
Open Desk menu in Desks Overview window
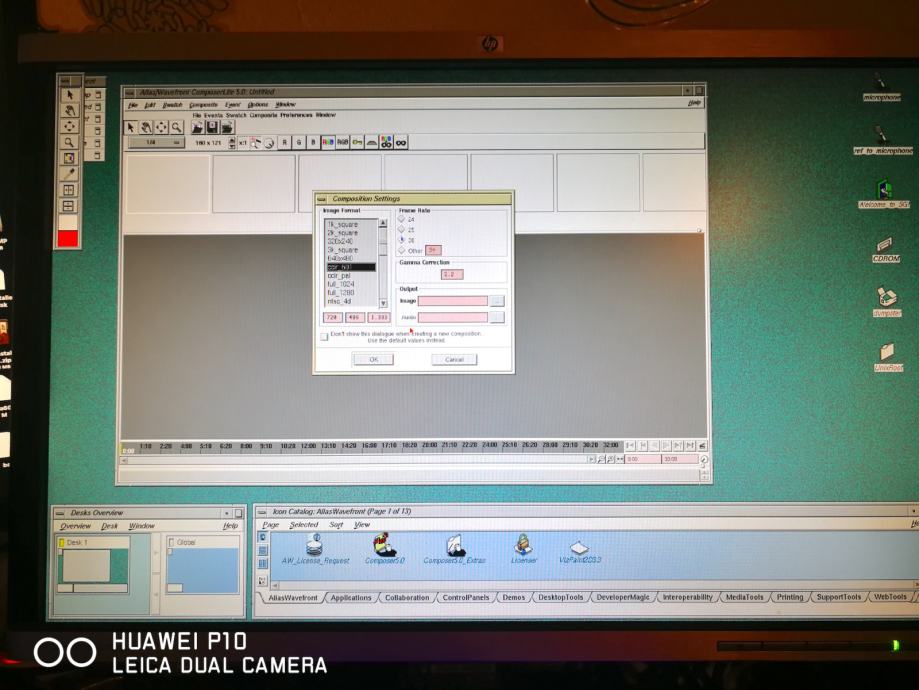(x=110, y=526)
